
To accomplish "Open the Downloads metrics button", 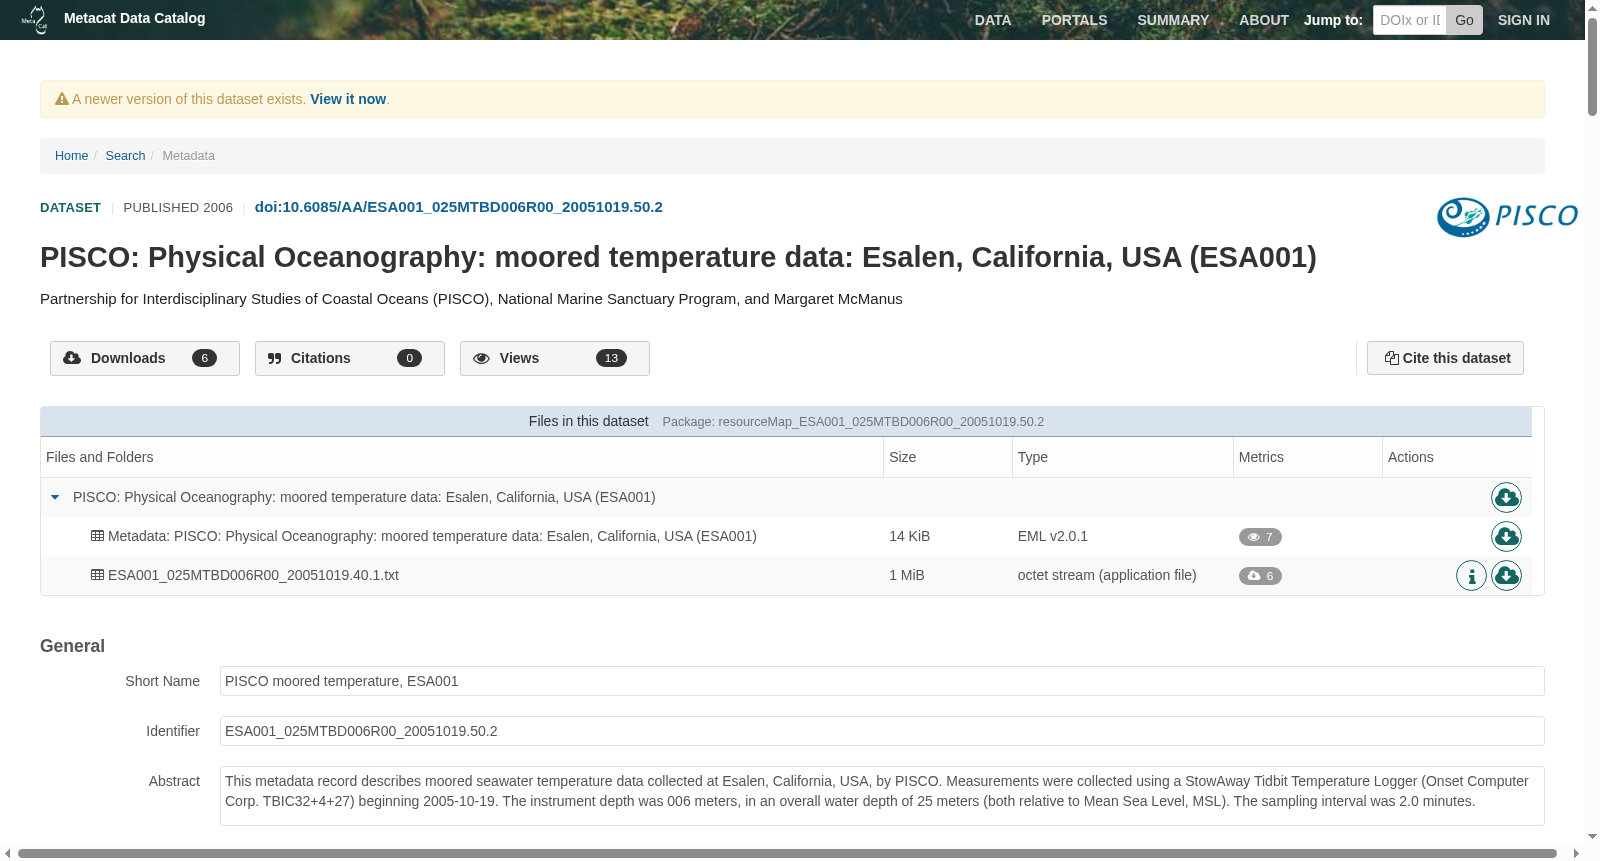I will coord(145,358).
